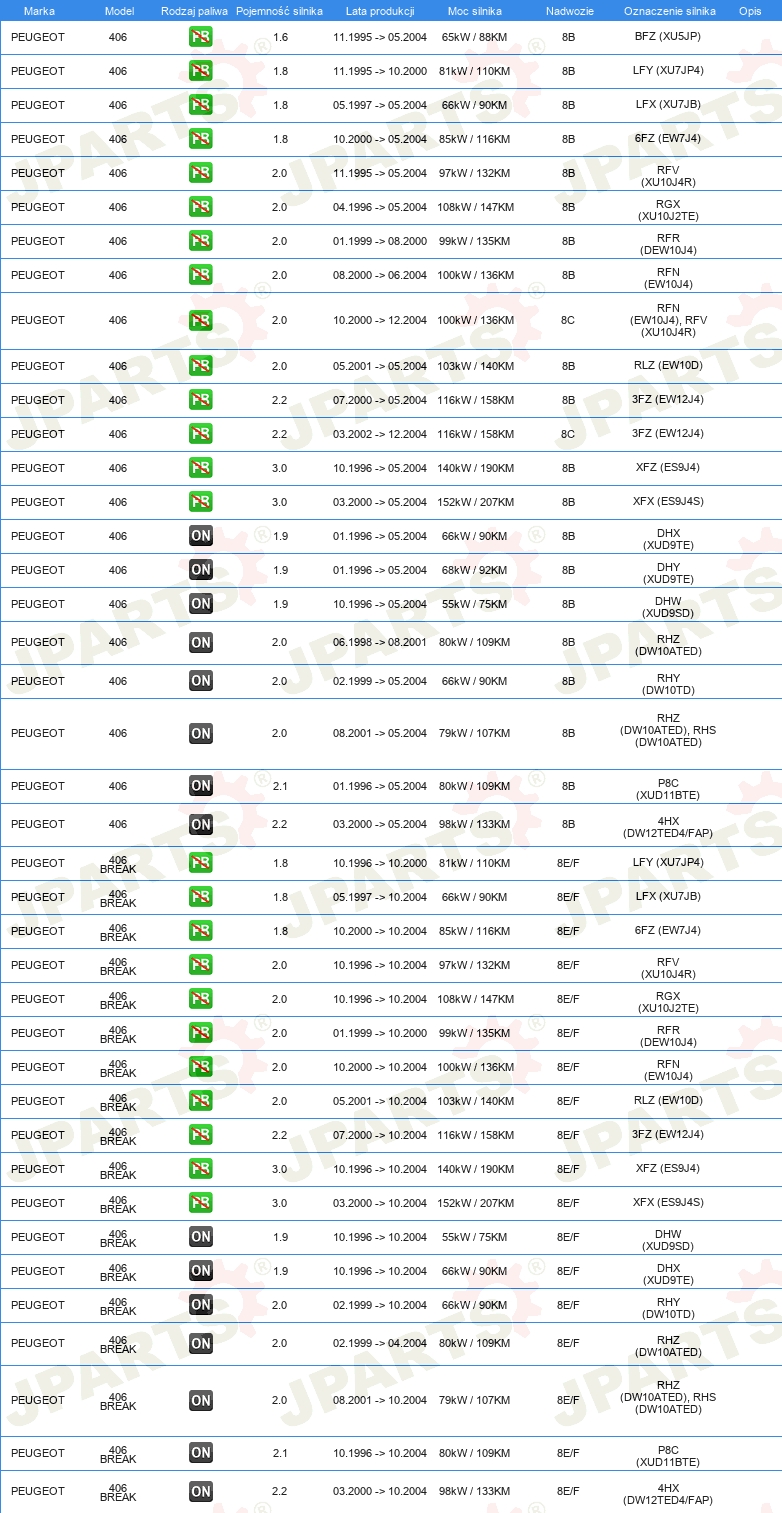Select the Moc silnika column header
Image resolution: width=782 pixels, height=1513 pixels.
pyautogui.click(x=475, y=11)
